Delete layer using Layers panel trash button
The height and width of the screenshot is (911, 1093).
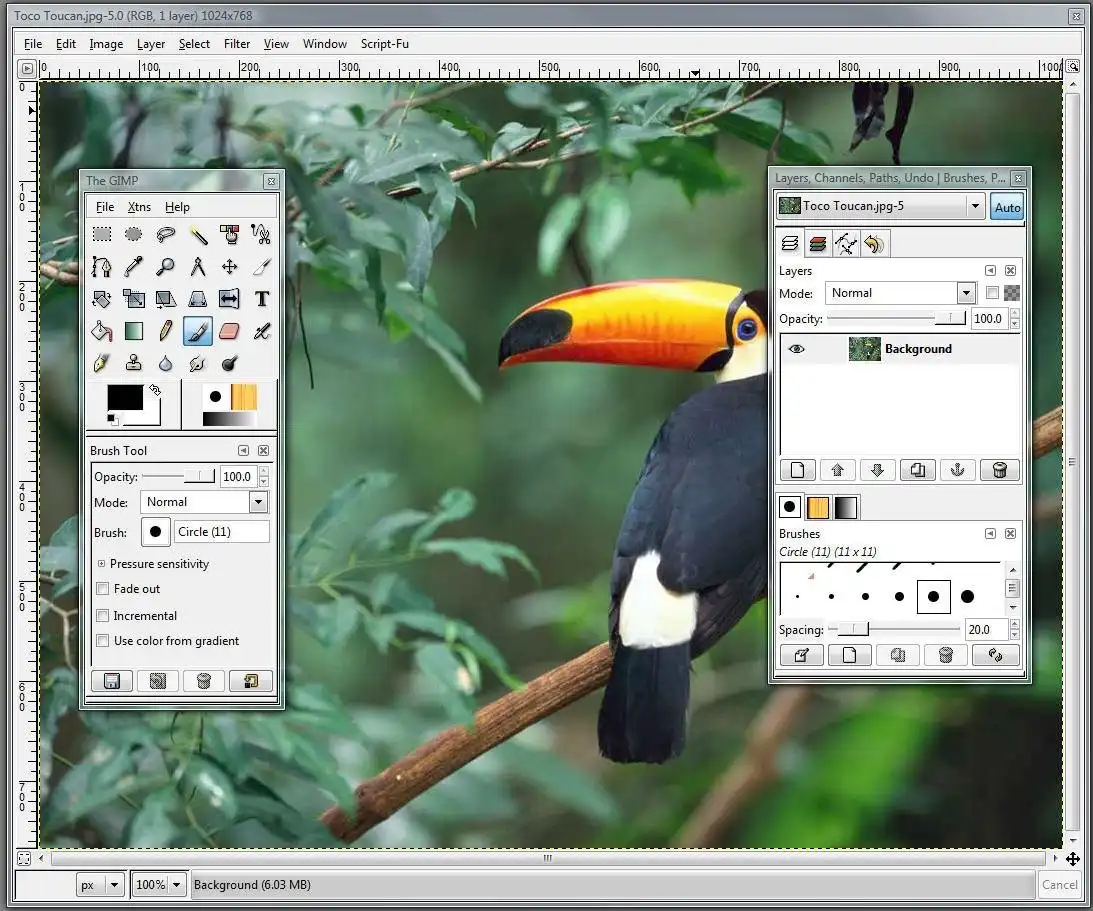point(998,470)
